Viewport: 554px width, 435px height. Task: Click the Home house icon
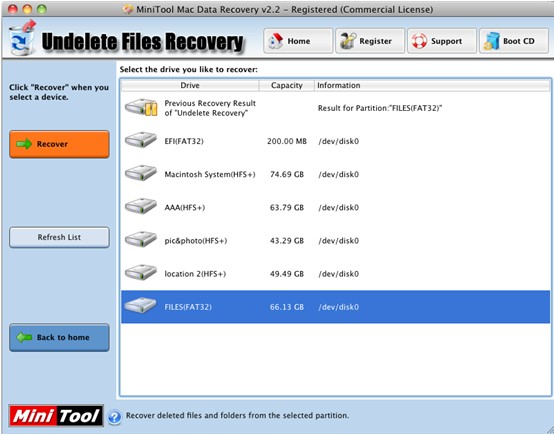(276, 41)
